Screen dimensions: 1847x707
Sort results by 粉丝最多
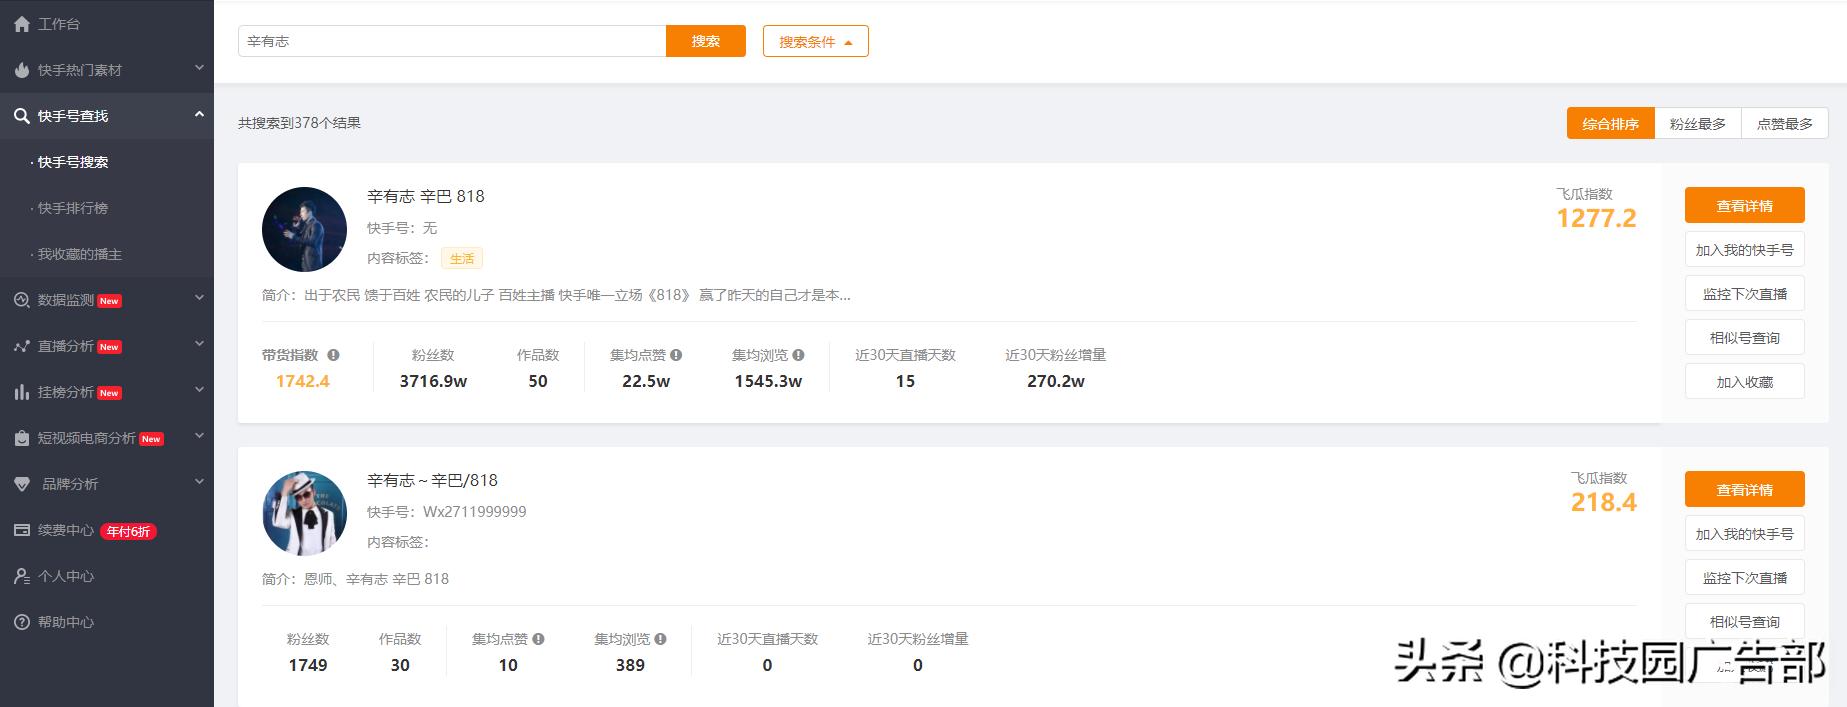click(1697, 124)
